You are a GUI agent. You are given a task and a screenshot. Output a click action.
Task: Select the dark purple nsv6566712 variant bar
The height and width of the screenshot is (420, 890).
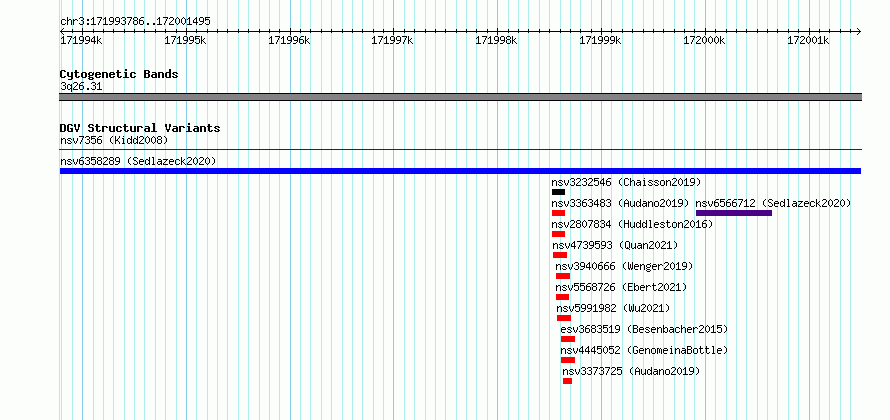(x=733, y=213)
